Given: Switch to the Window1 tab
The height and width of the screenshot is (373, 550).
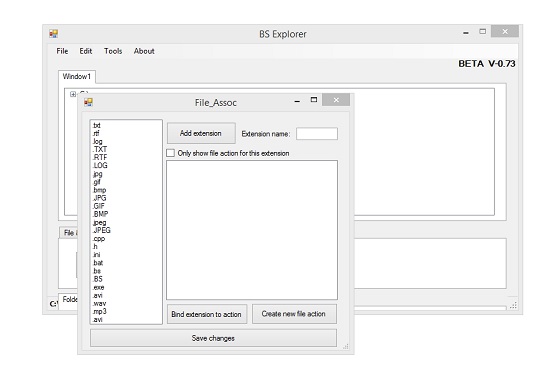Looking at the screenshot, I should click(77, 76).
